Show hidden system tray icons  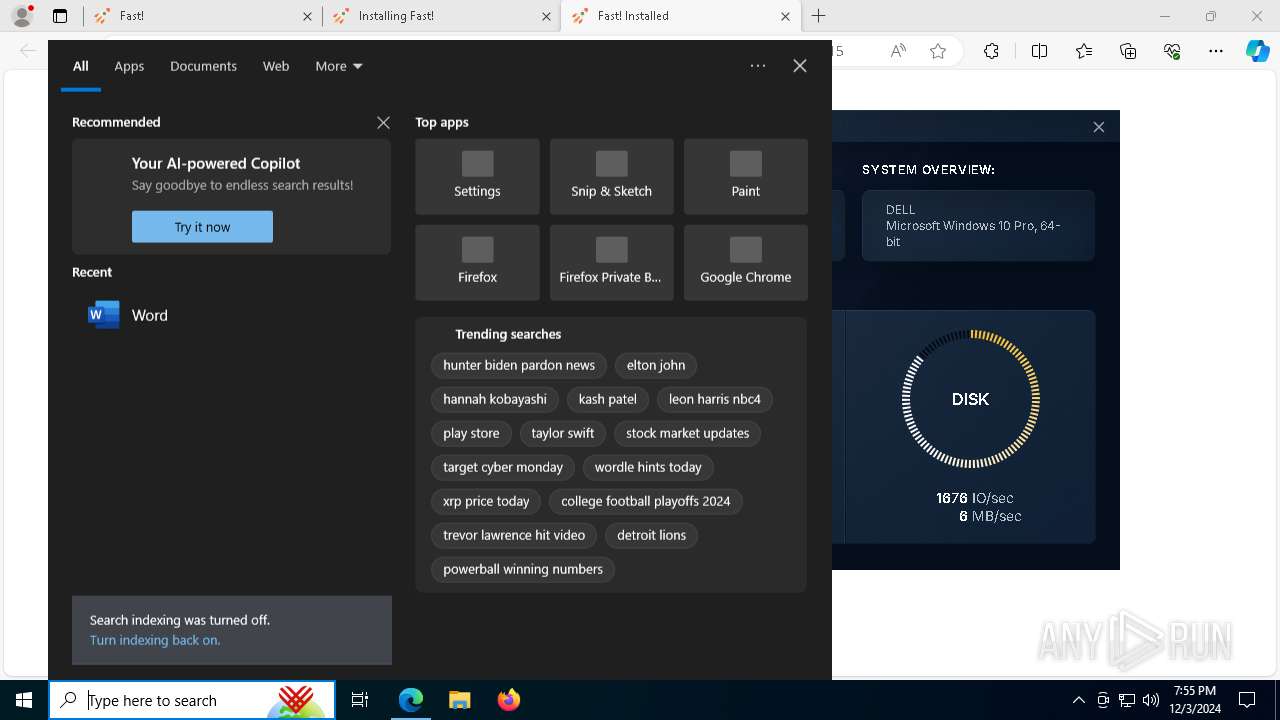click(1079, 700)
